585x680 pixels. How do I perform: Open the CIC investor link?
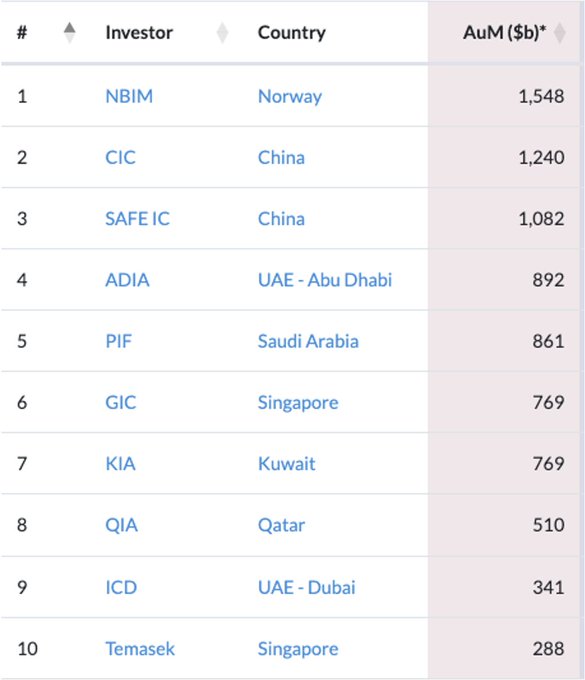(x=121, y=157)
